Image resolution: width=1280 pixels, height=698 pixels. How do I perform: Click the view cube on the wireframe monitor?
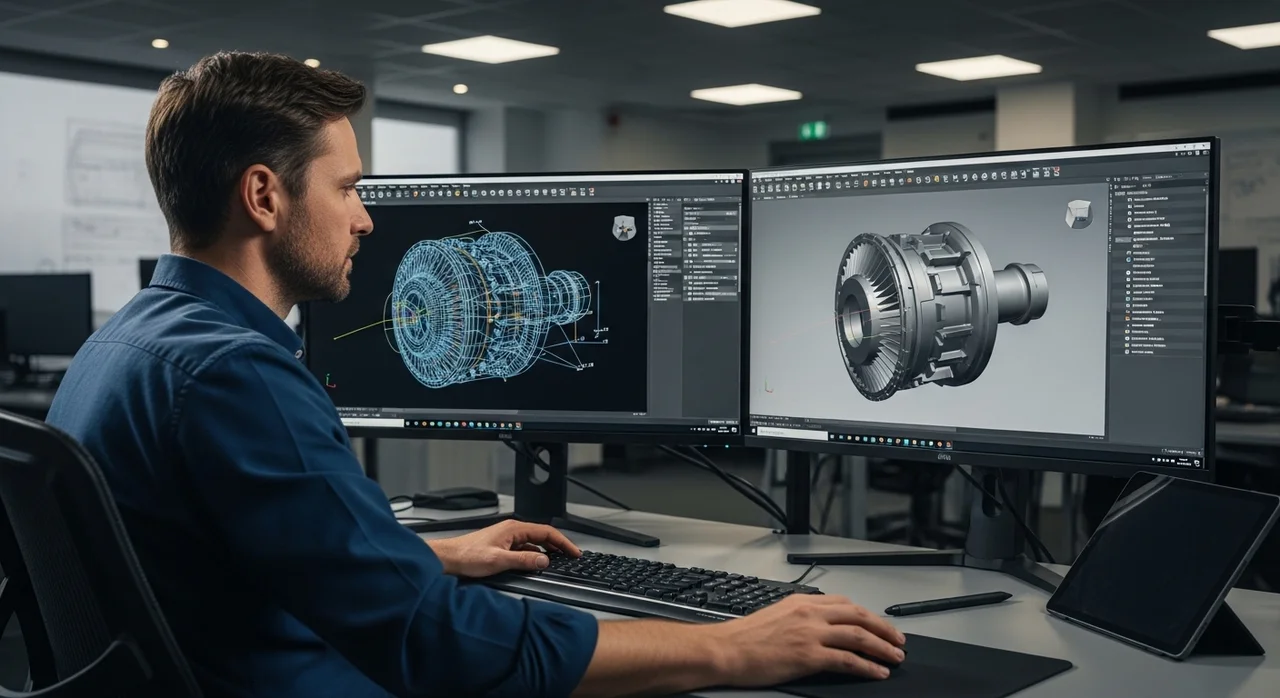(624, 228)
